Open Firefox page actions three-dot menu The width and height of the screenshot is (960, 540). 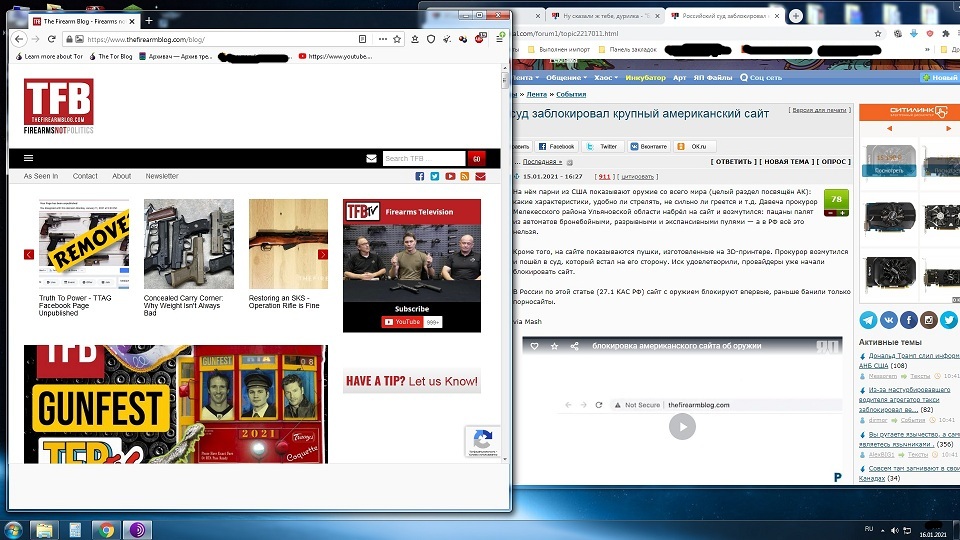tap(383, 39)
